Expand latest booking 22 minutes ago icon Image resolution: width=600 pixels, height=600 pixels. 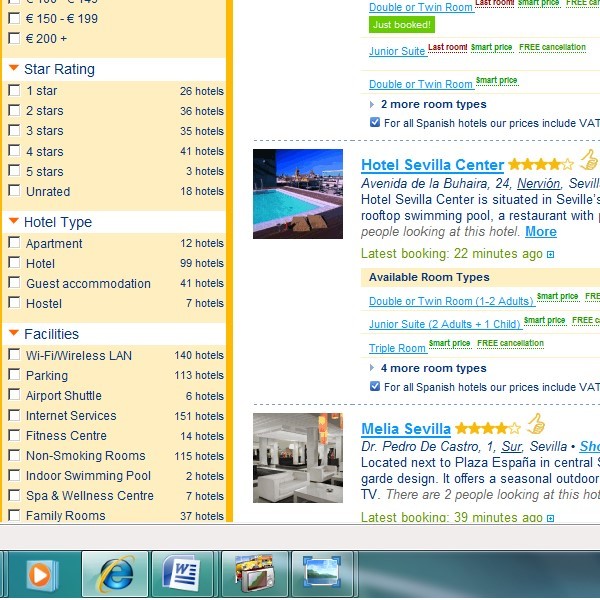[x=550, y=254]
